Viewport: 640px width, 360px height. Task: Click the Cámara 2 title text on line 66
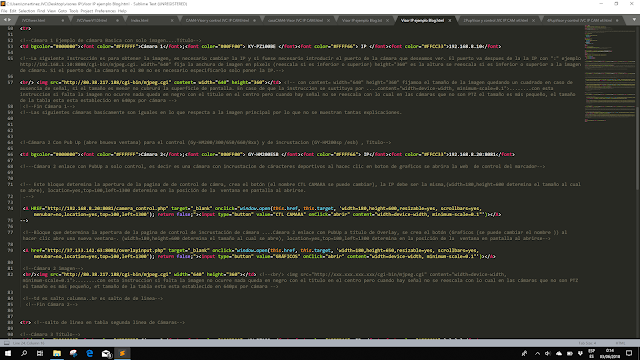tap(153, 154)
